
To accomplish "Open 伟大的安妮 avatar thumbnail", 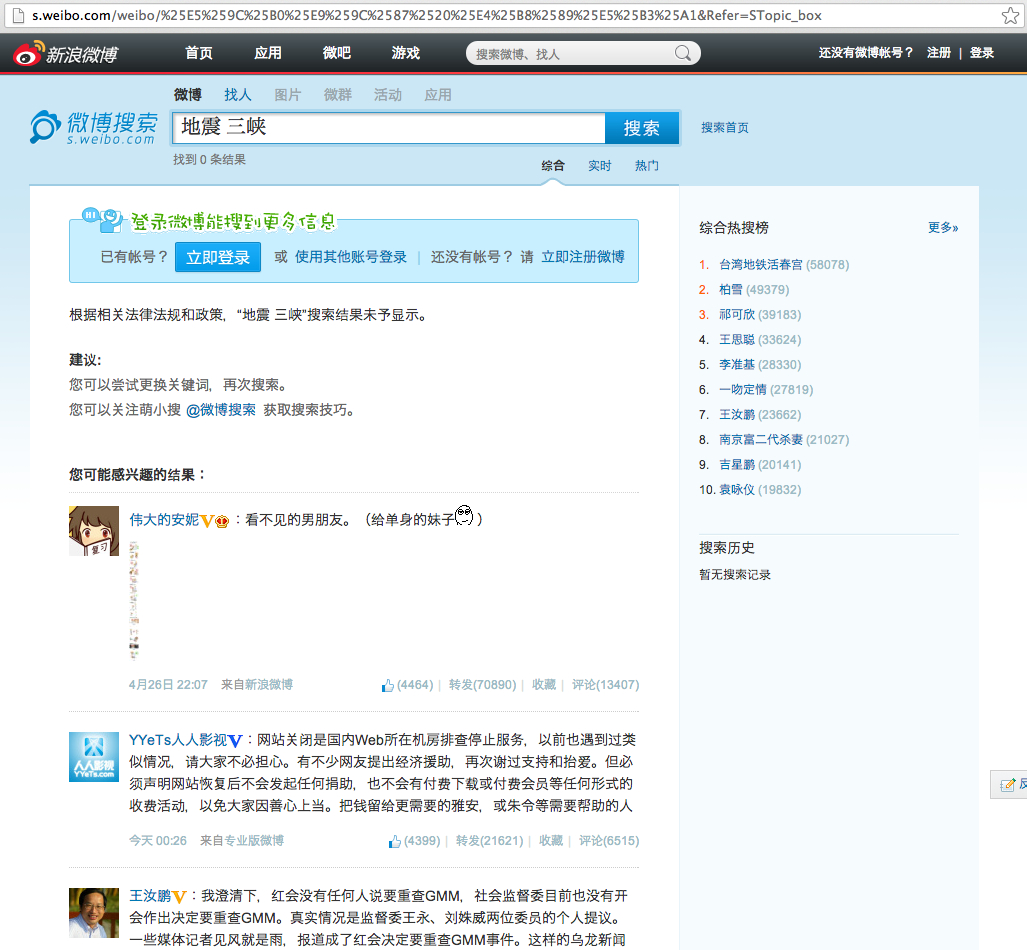I will click(x=94, y=531).
